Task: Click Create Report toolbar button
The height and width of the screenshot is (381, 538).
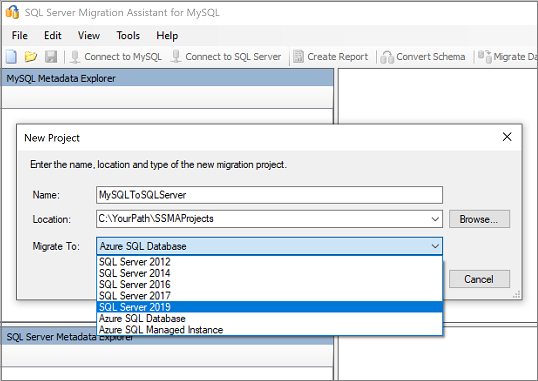Action: (330, 57)
